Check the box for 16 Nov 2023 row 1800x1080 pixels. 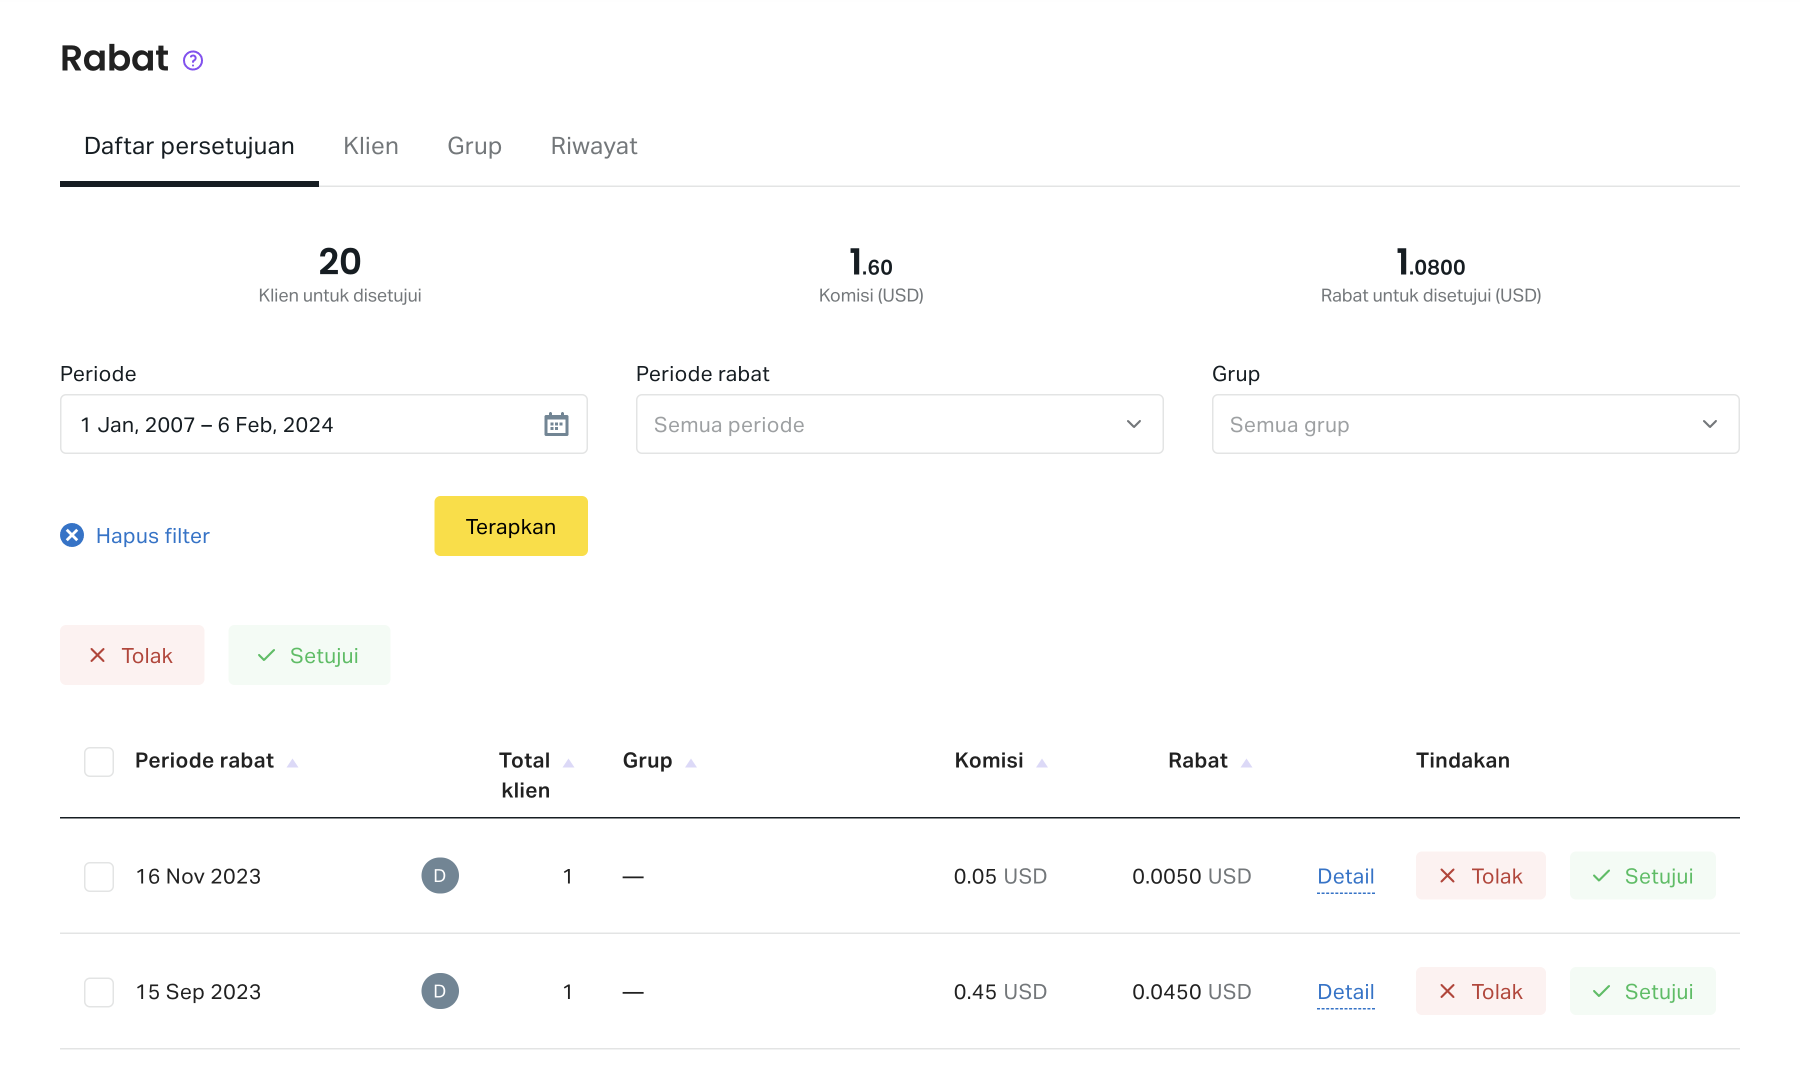pyautogui.click(x=99, y=877)
